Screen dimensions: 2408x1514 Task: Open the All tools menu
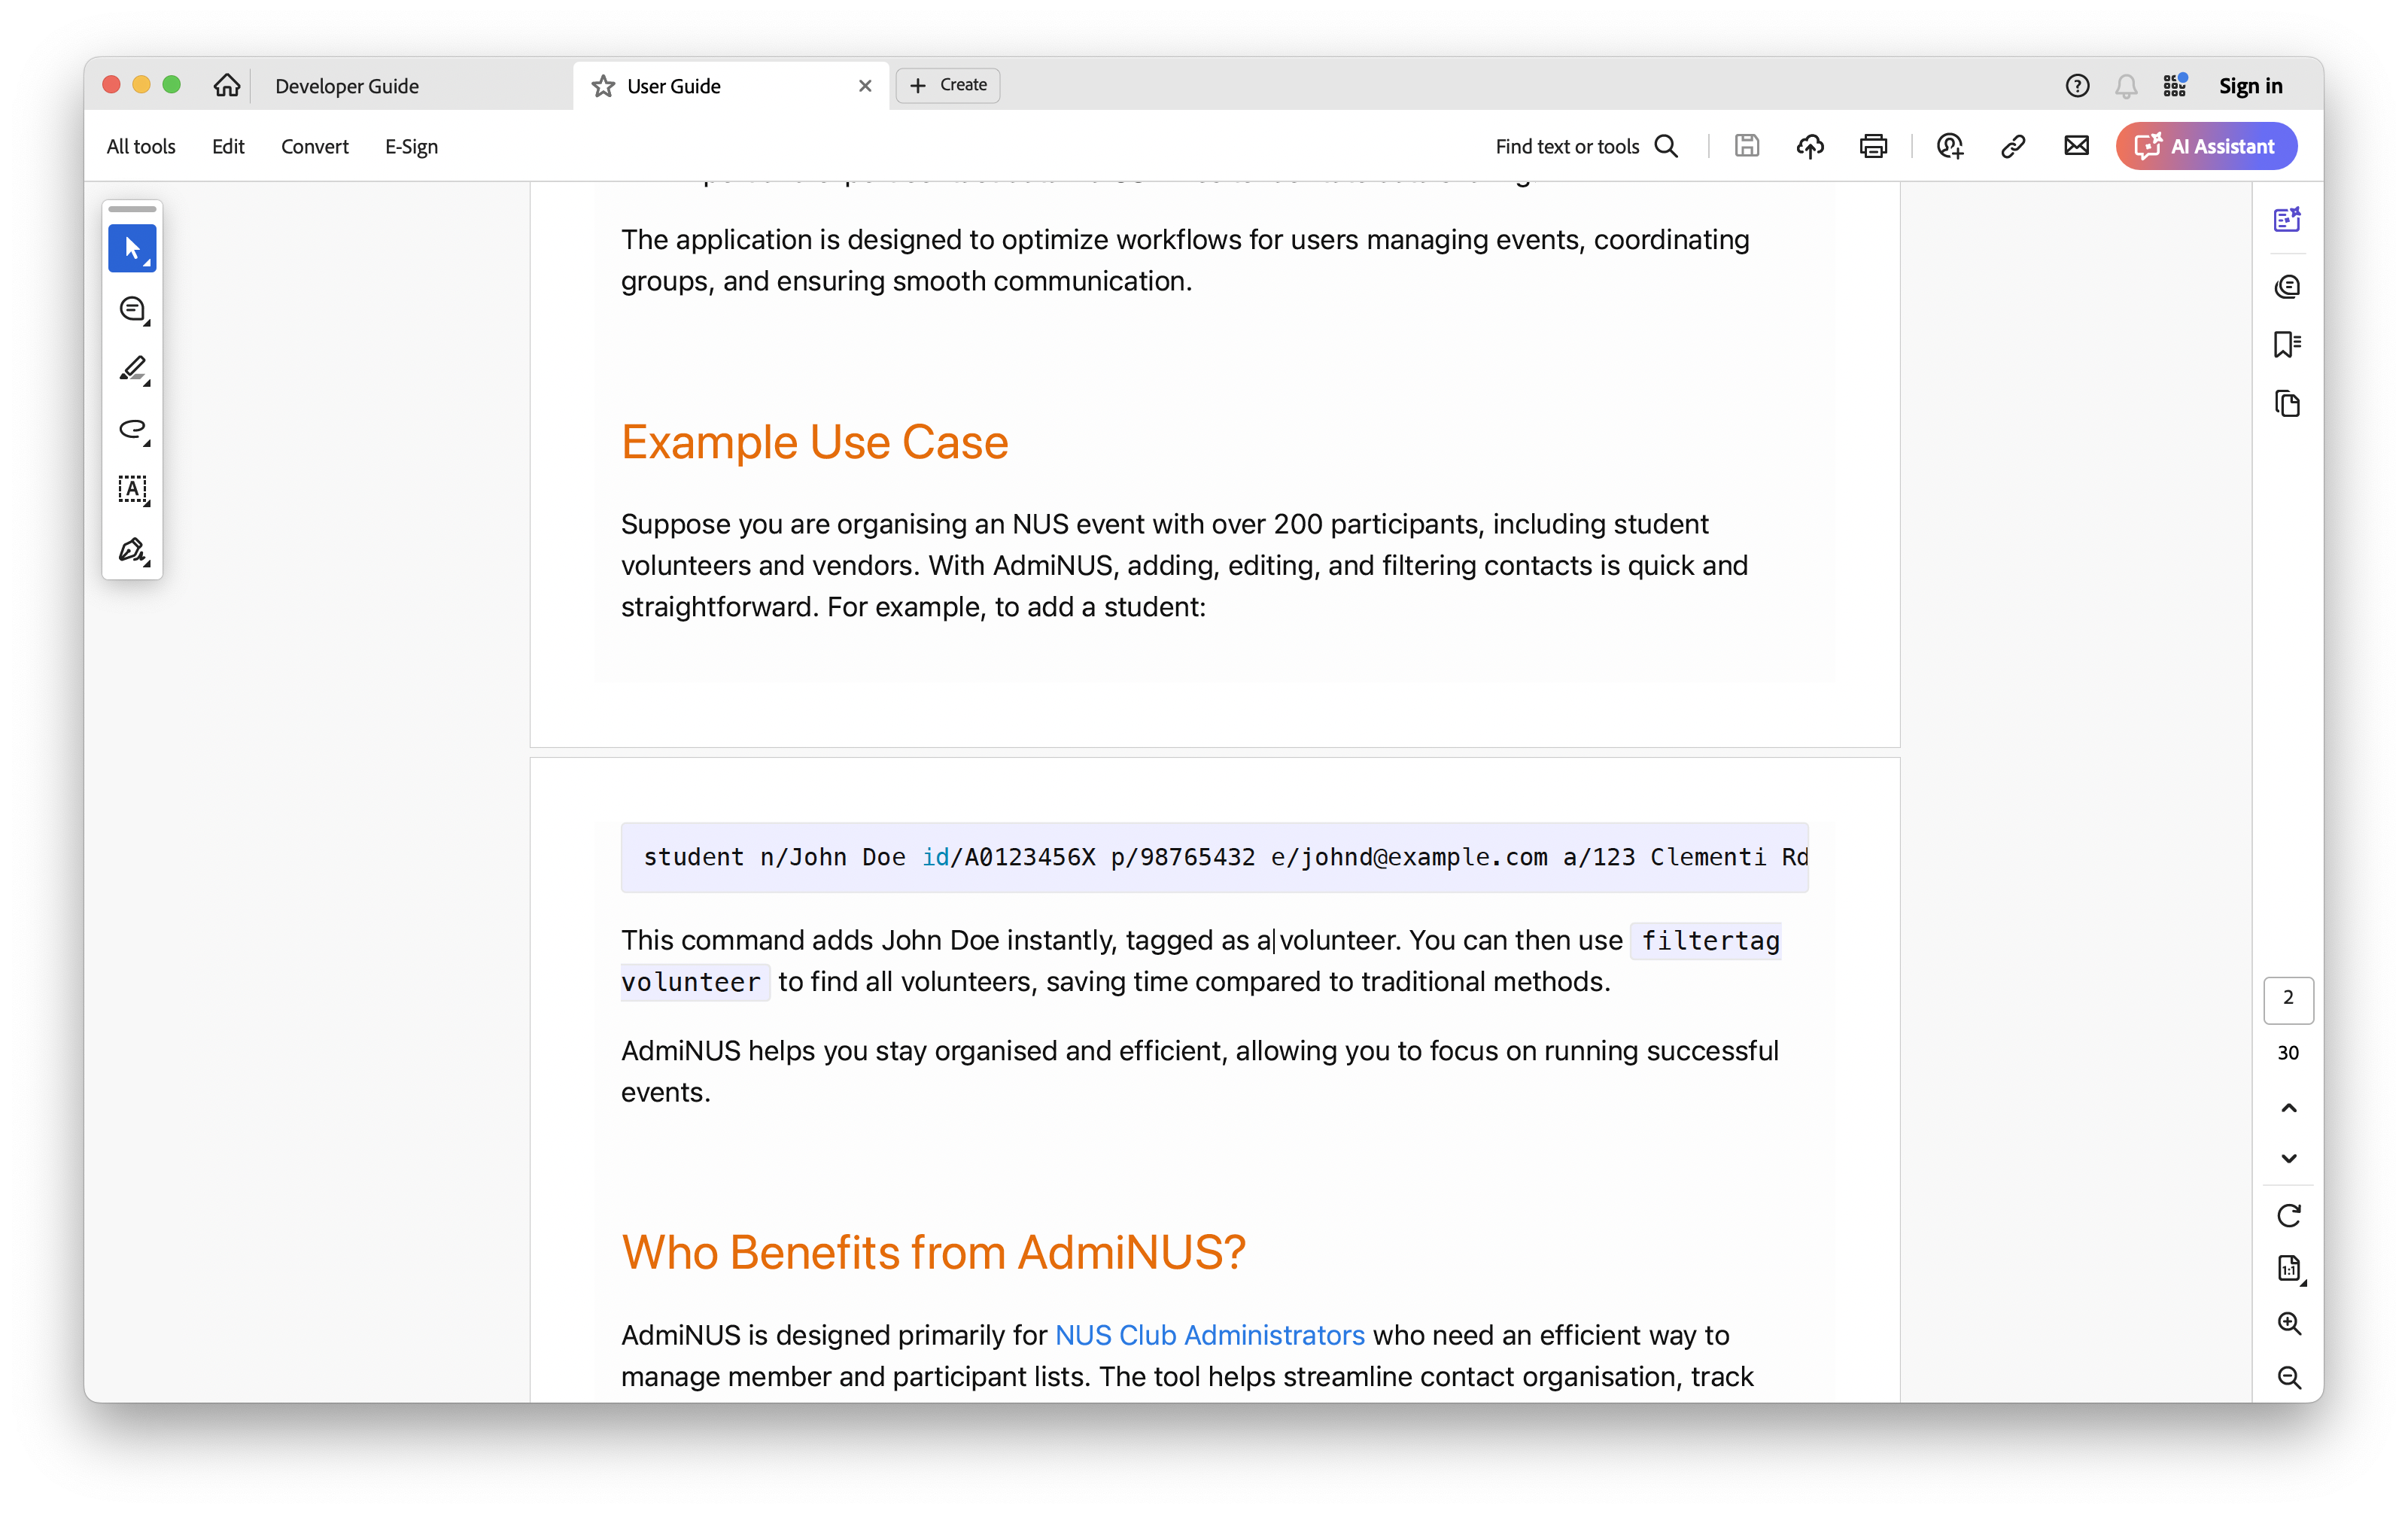pos(141,146)
